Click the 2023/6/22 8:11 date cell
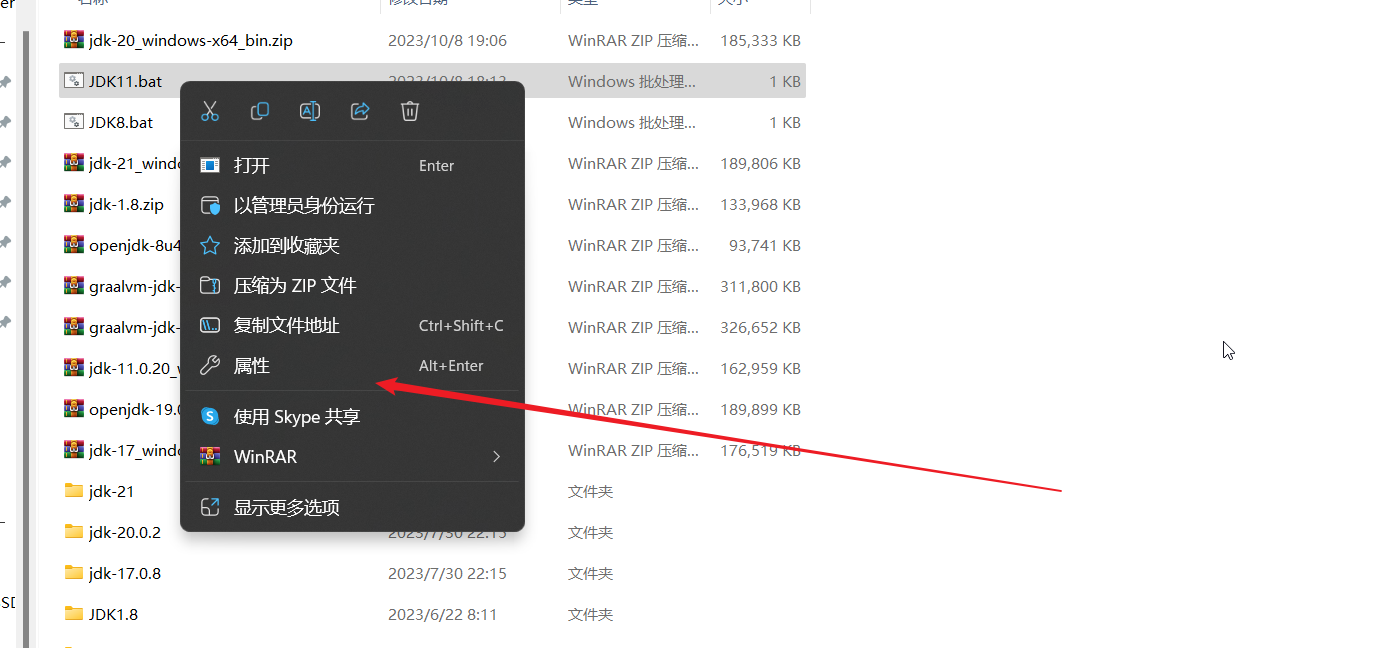Screen dimensions: 1377x648 click(442, 614)
